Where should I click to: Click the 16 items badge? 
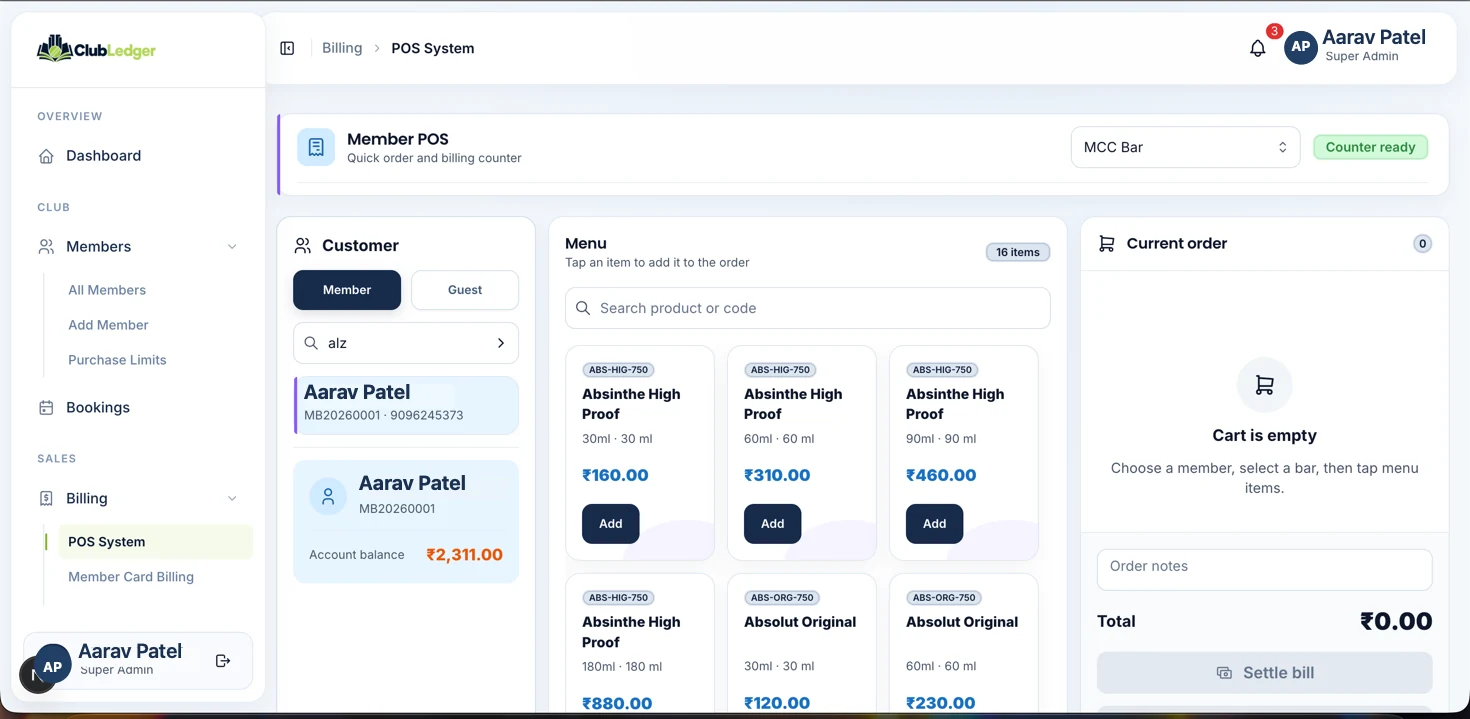pos(1018,252)
